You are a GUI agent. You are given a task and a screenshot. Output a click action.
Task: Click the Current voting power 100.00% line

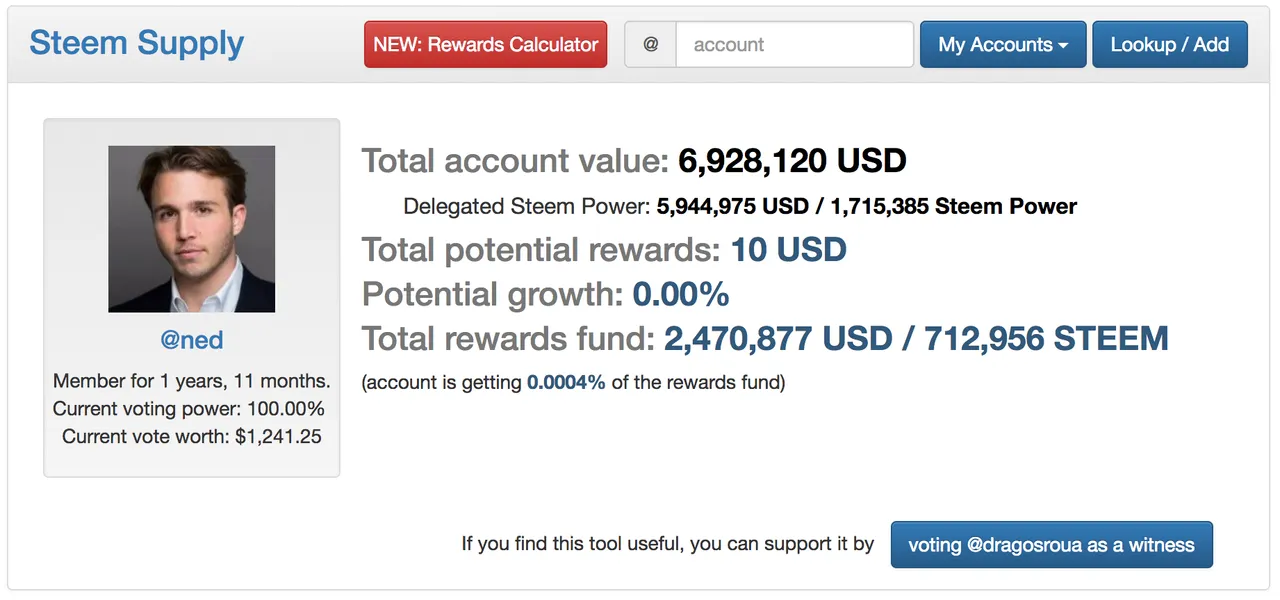pyautogui.click(x=189, y=409)
